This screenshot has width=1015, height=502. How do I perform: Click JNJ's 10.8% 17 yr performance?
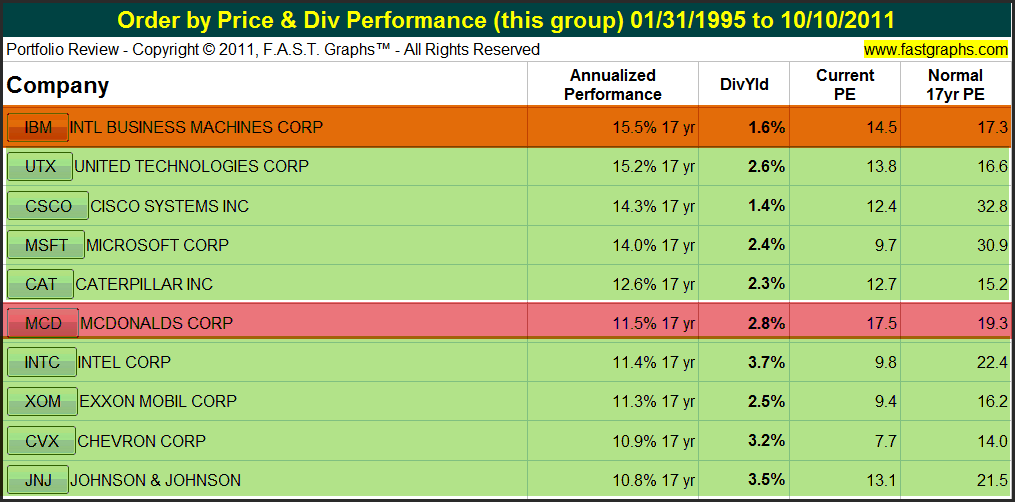point(654,481)
